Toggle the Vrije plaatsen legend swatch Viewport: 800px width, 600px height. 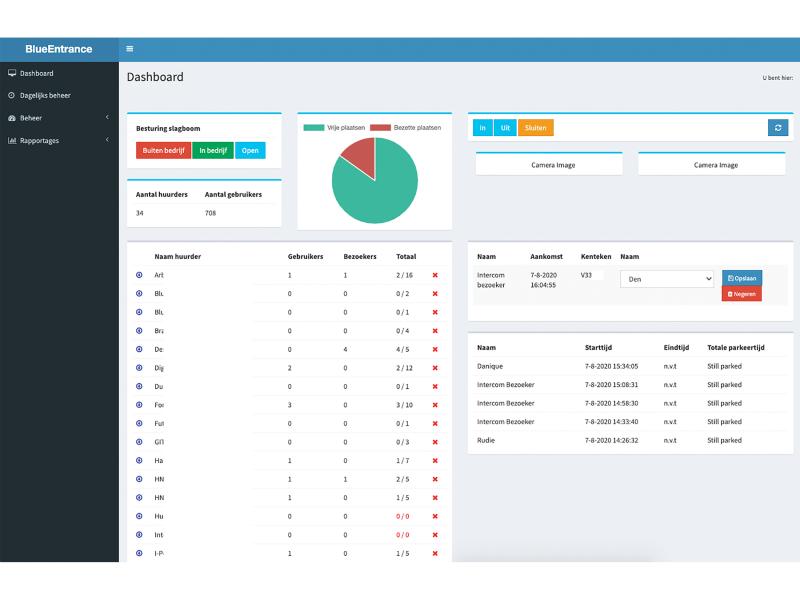click(314, 128)
